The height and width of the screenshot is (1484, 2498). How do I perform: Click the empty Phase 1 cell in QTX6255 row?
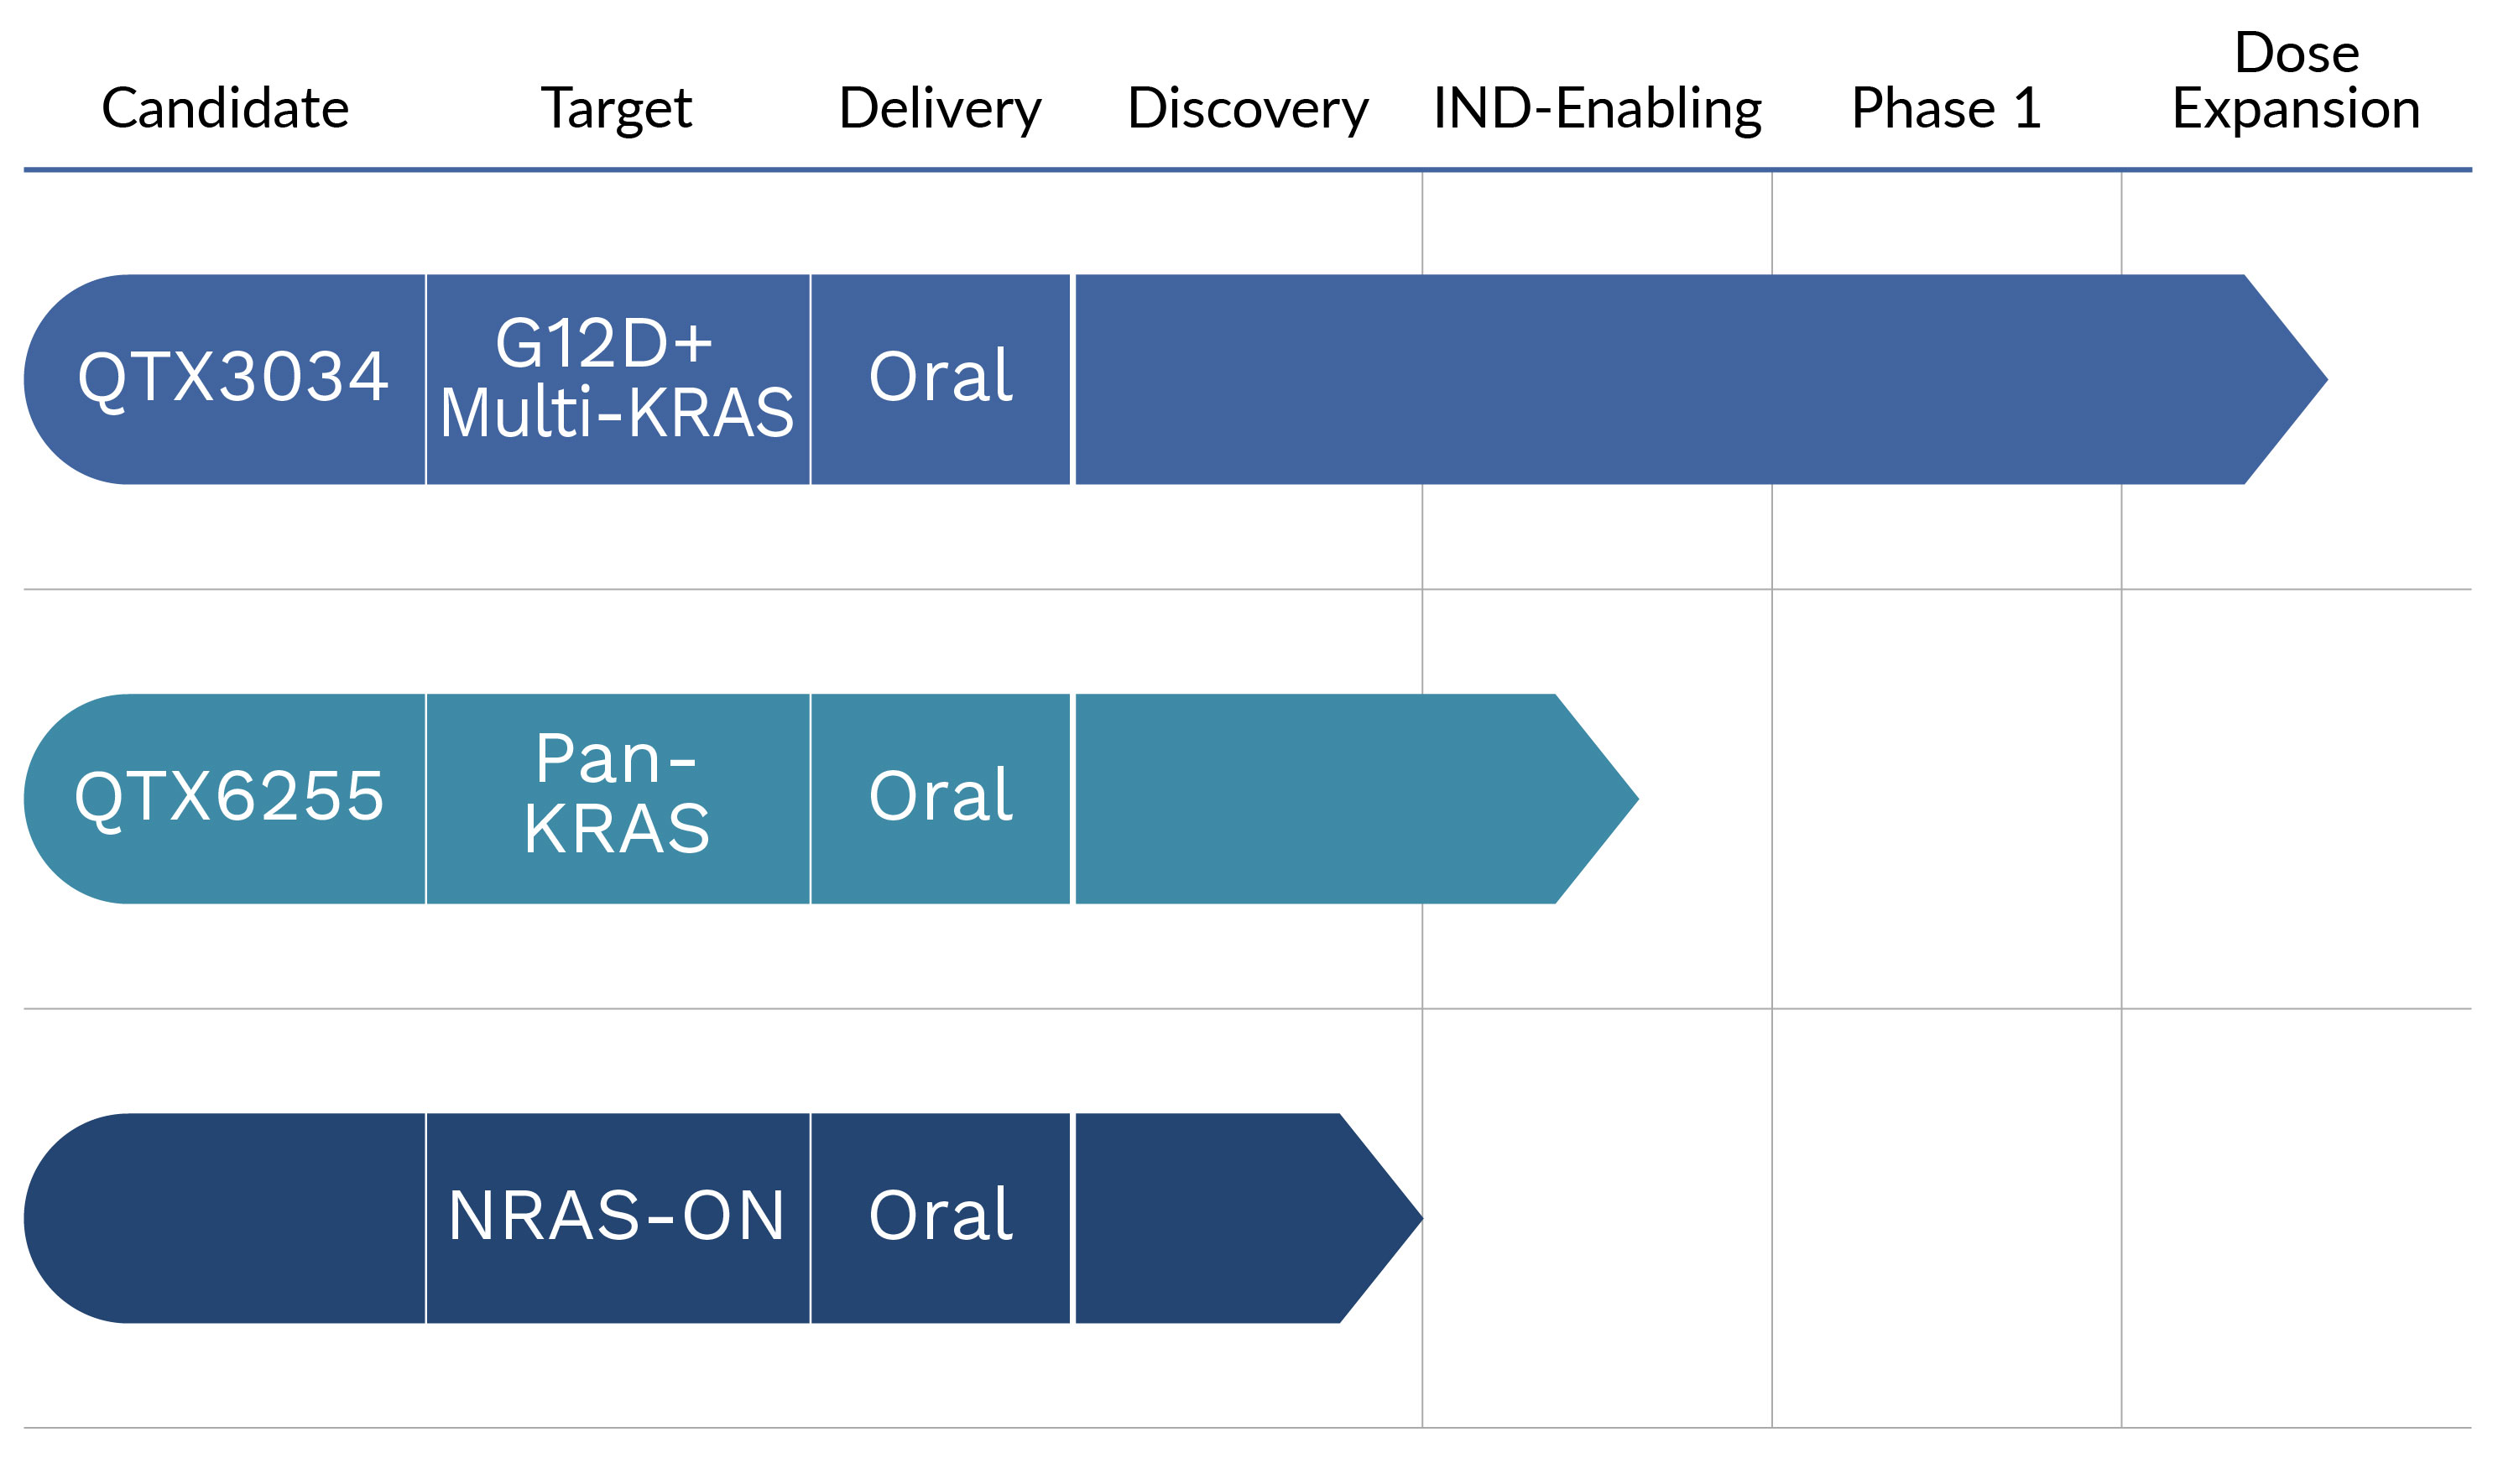tap(1945, 798)
